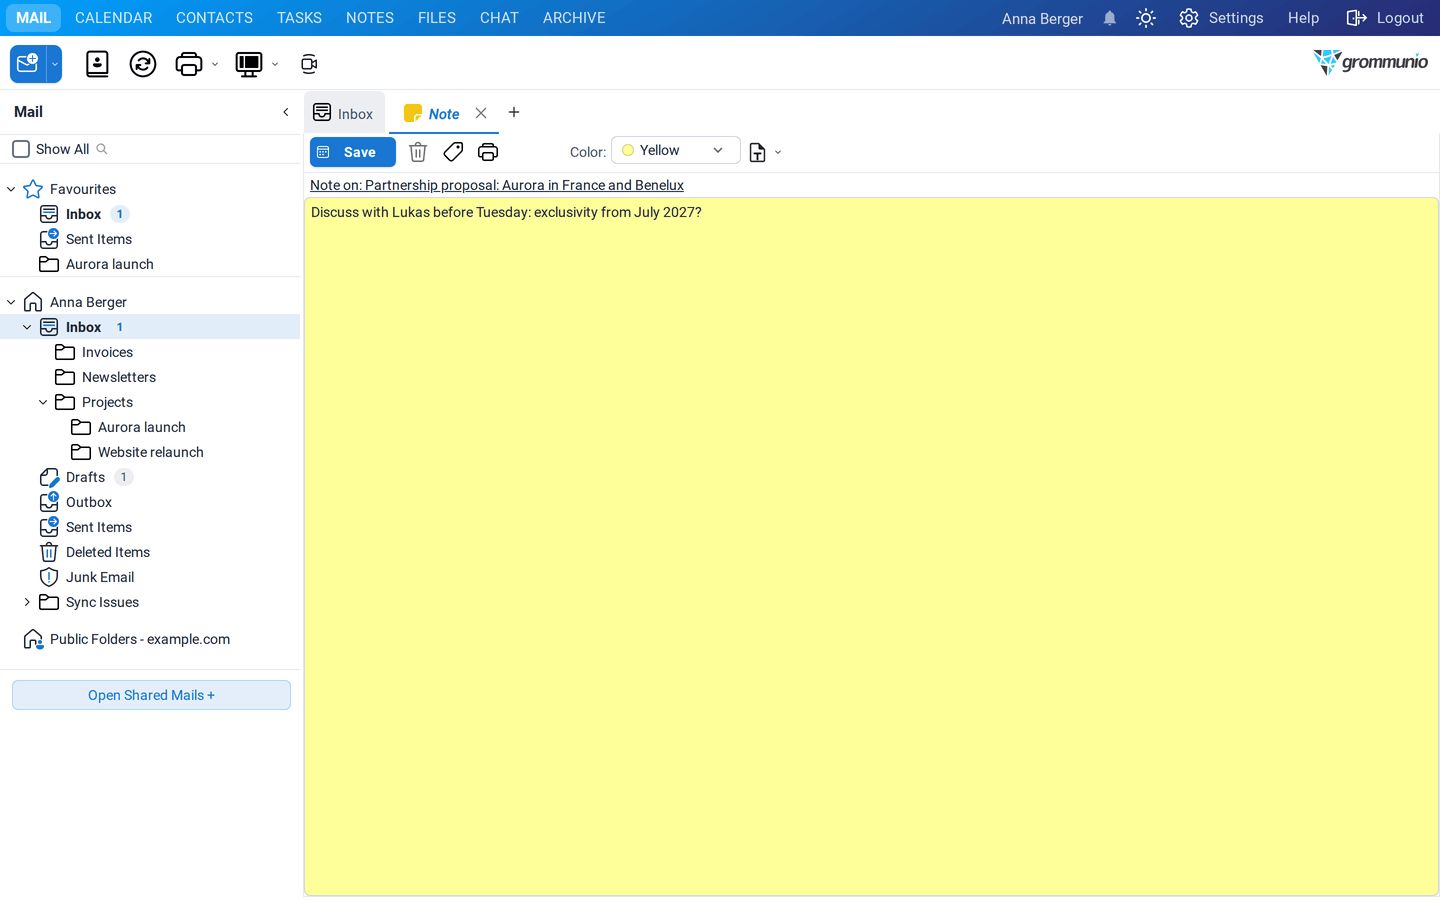The height and width of the screenshot is (900, 1440).
Task: Open the Public Folders - example.com store
Action: [140, 639]
